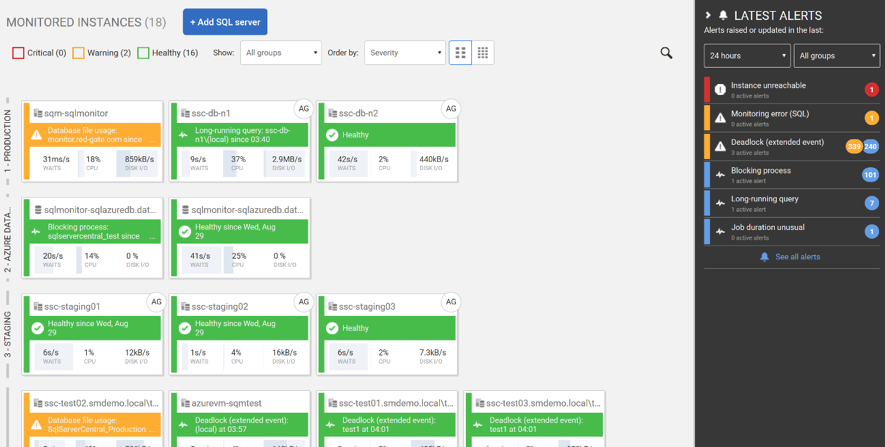Open the ssc-staging03 instance name
The height and width of the screenshot is (447, 885).
[367, 307]
